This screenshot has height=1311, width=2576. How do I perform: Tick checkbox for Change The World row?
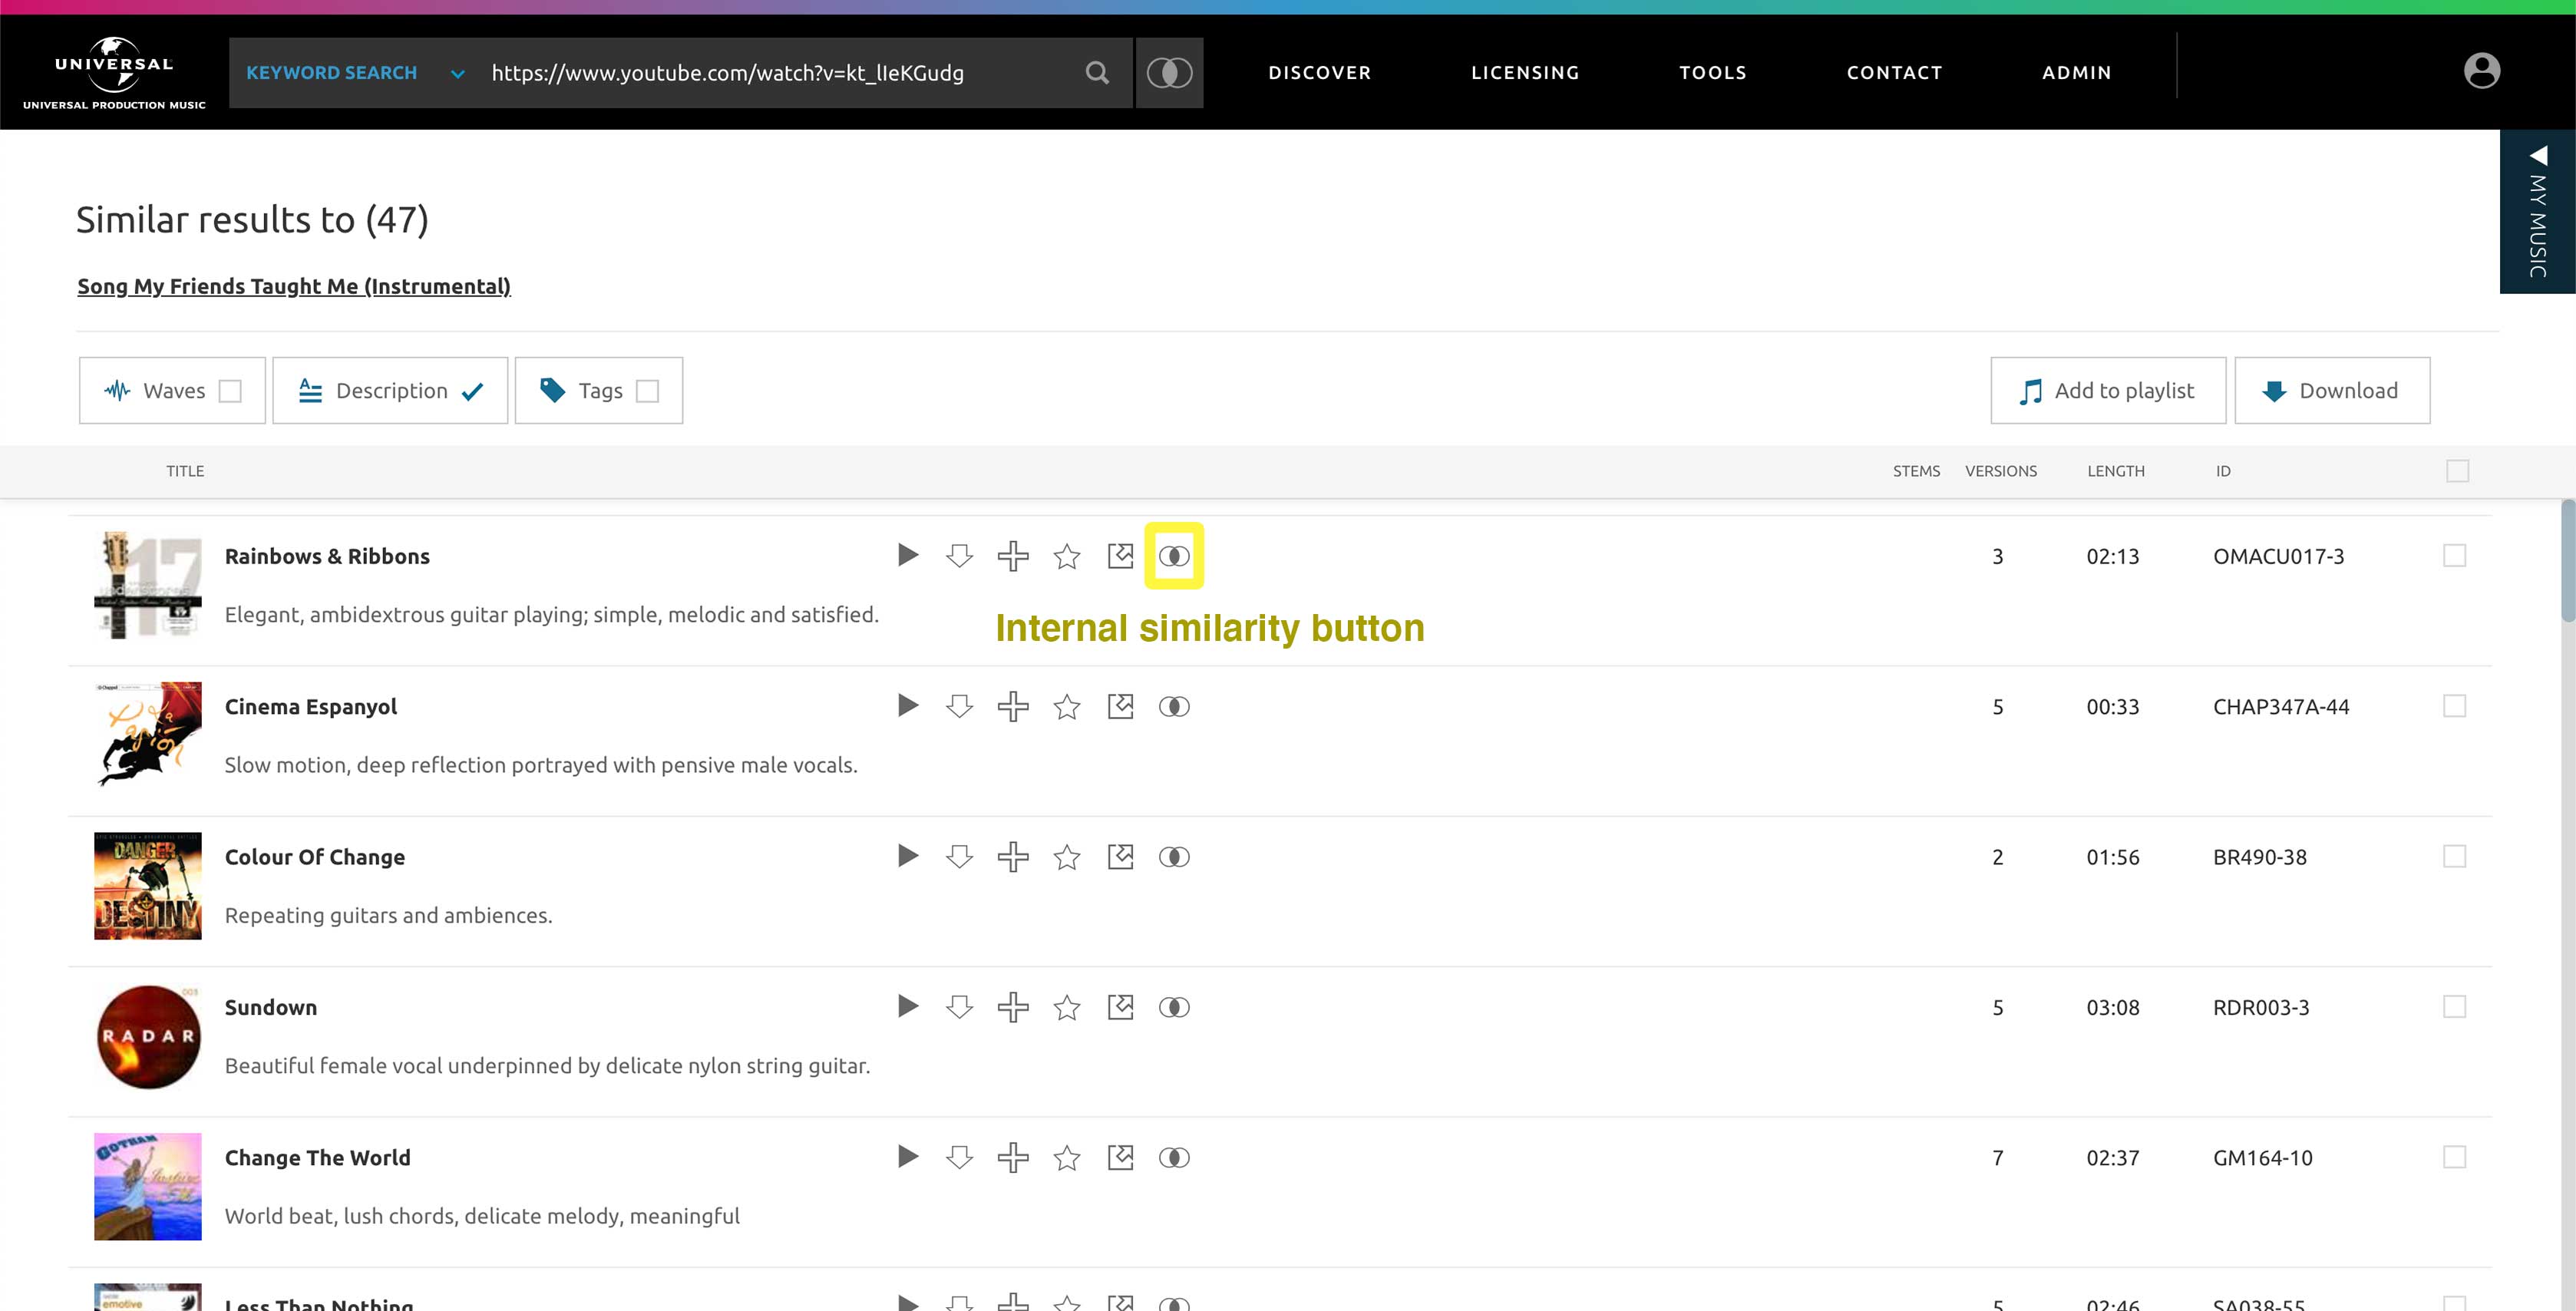(x=2454, y=1157)
